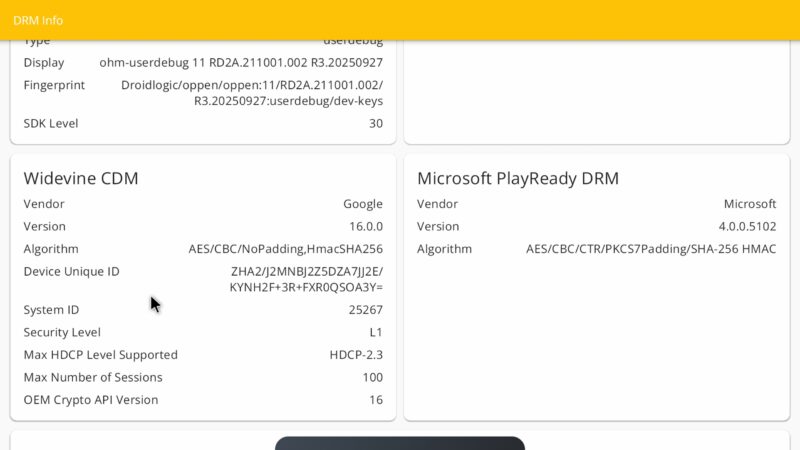Screen dimensions: 800x450
Task: Click Widevine Vendor value Google
Action: (363, 204)
